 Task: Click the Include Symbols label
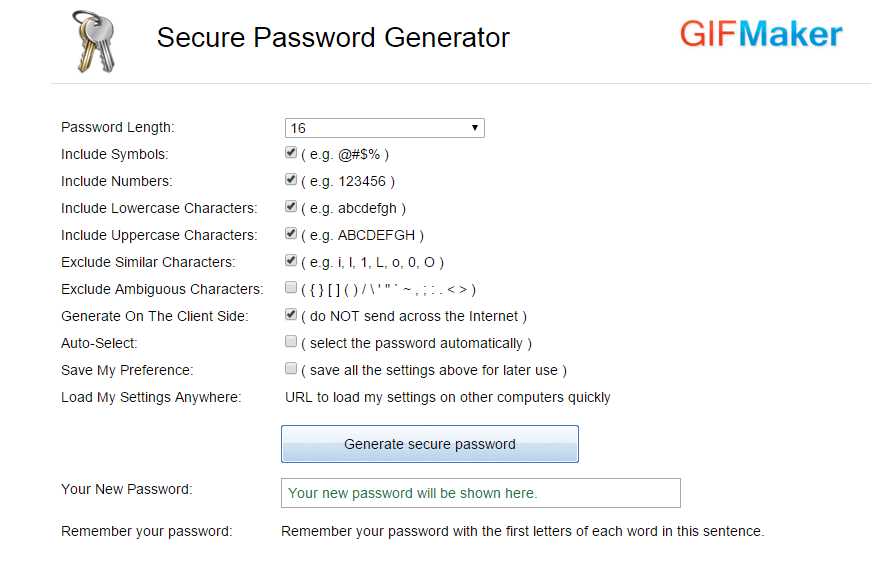tap(114, 154)
